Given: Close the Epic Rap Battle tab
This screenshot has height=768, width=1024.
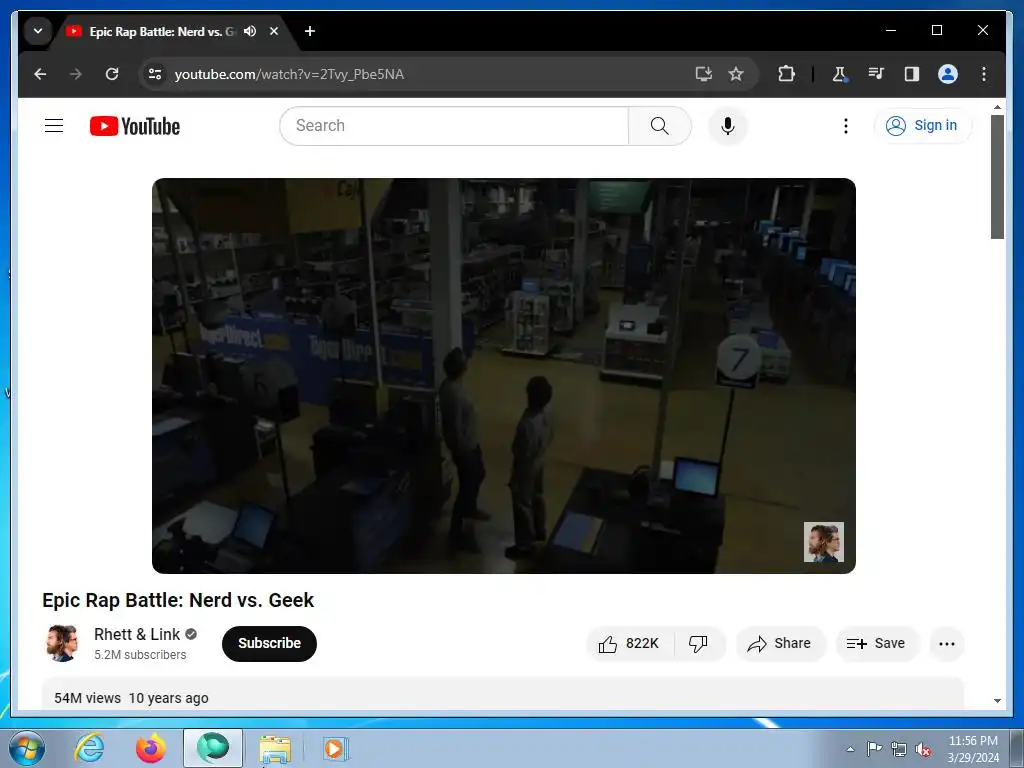Looking at the screenshot, I should click(x=274, y=31).
